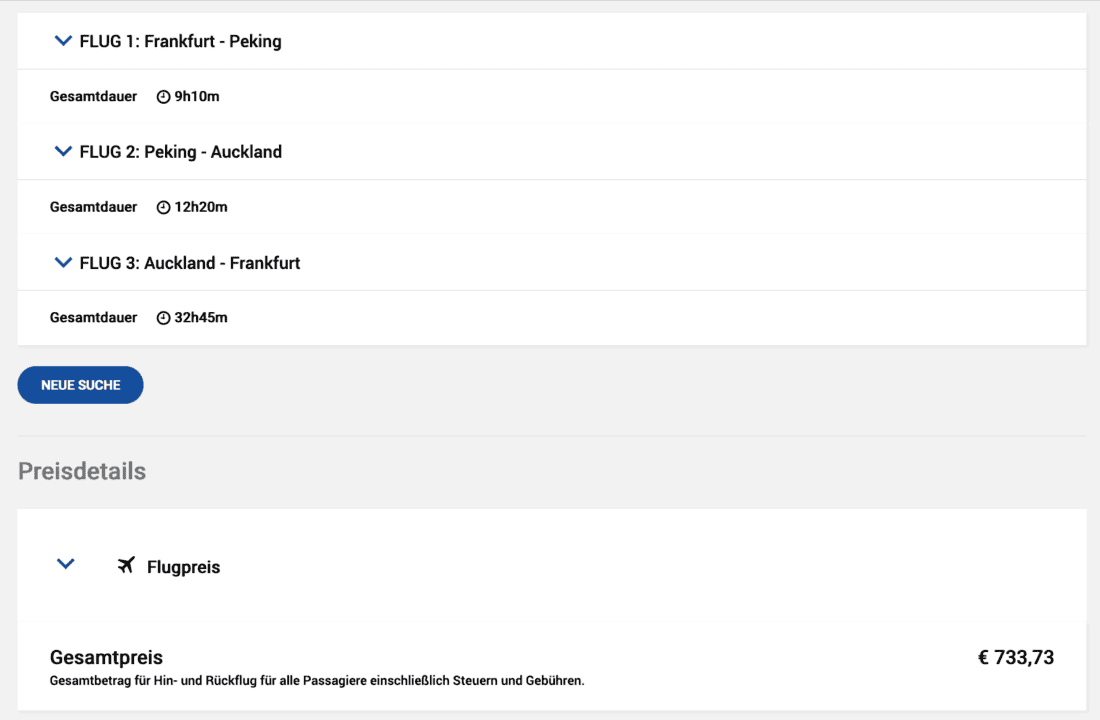Expand the FLUG 1 Frankfurt - Peking chevron

point(63,41)
